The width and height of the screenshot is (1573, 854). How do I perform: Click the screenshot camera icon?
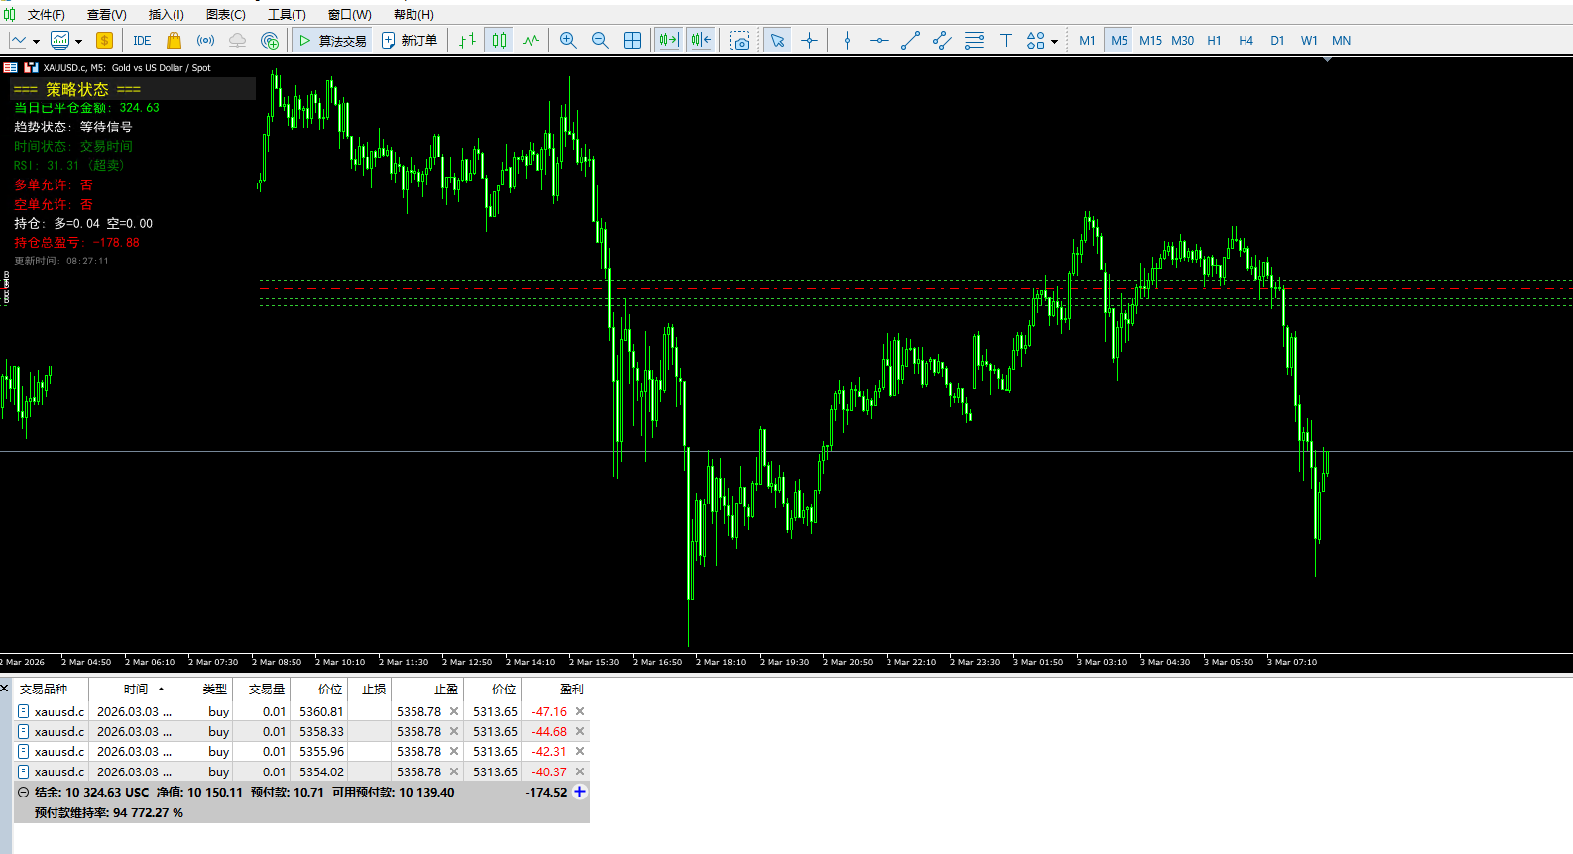click(740, 40)
